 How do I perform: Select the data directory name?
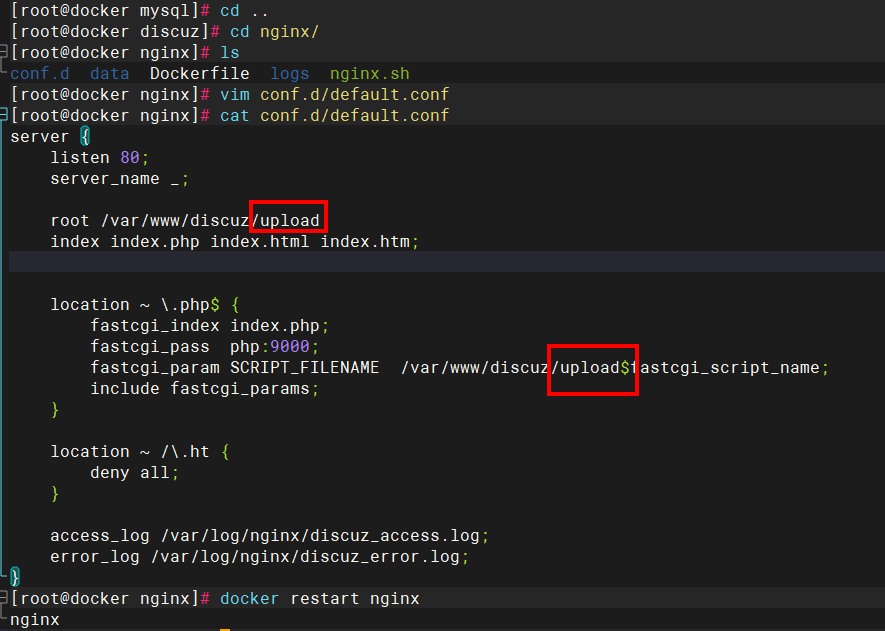coord(109,73)
